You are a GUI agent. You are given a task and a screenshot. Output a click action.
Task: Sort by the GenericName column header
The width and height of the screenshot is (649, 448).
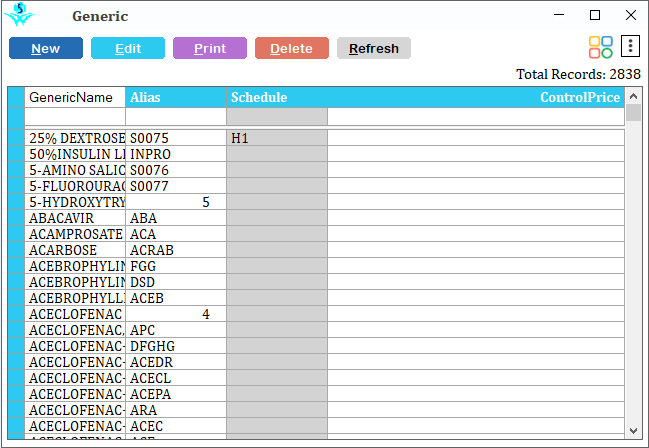[x=75, y=97]
